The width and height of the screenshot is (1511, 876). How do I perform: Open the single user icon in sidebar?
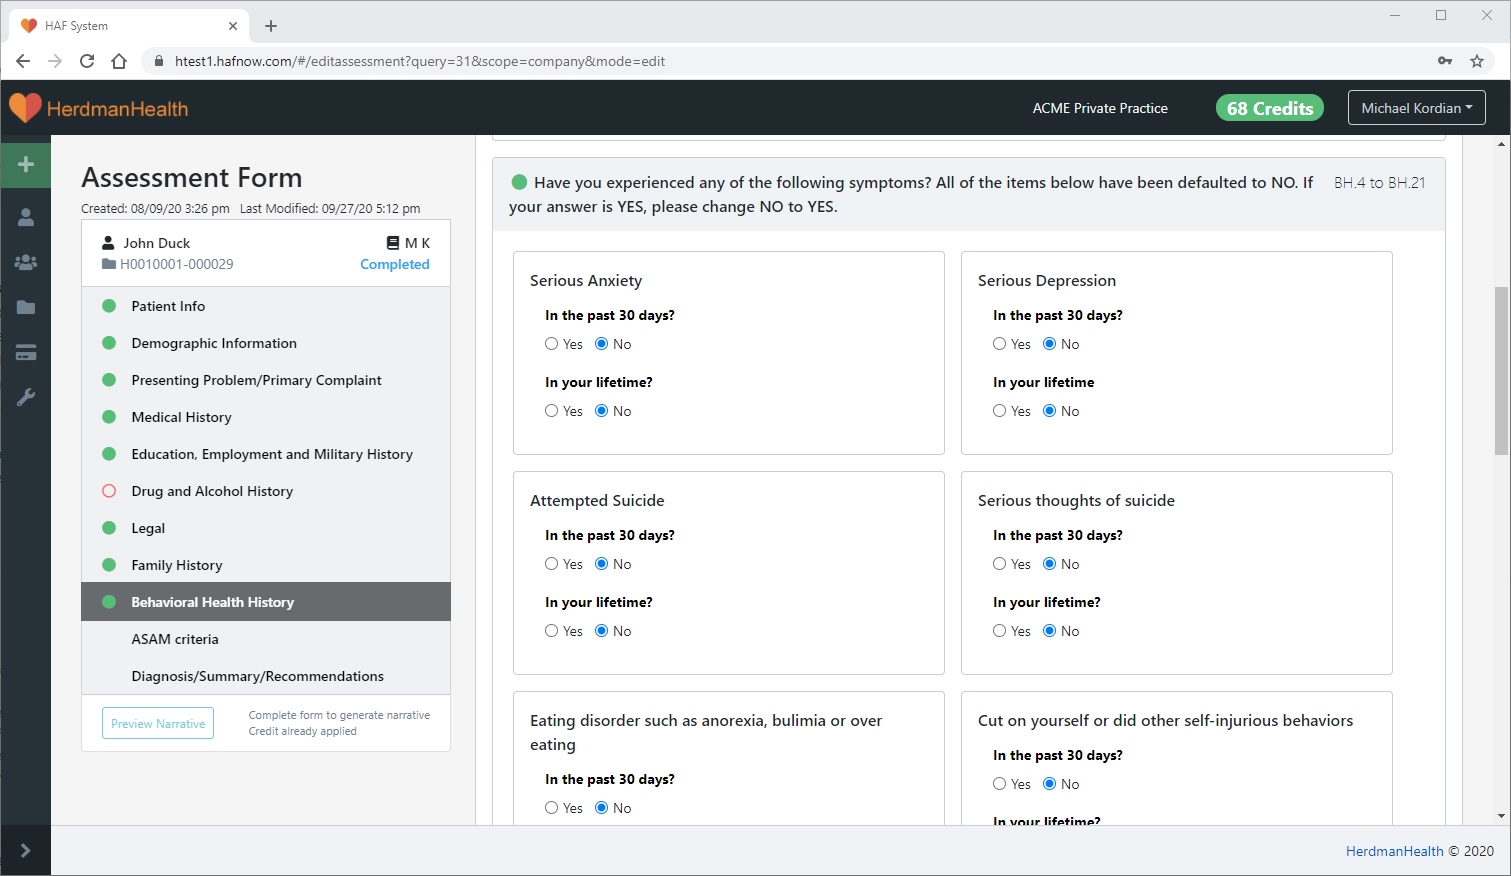coord(26,217)
